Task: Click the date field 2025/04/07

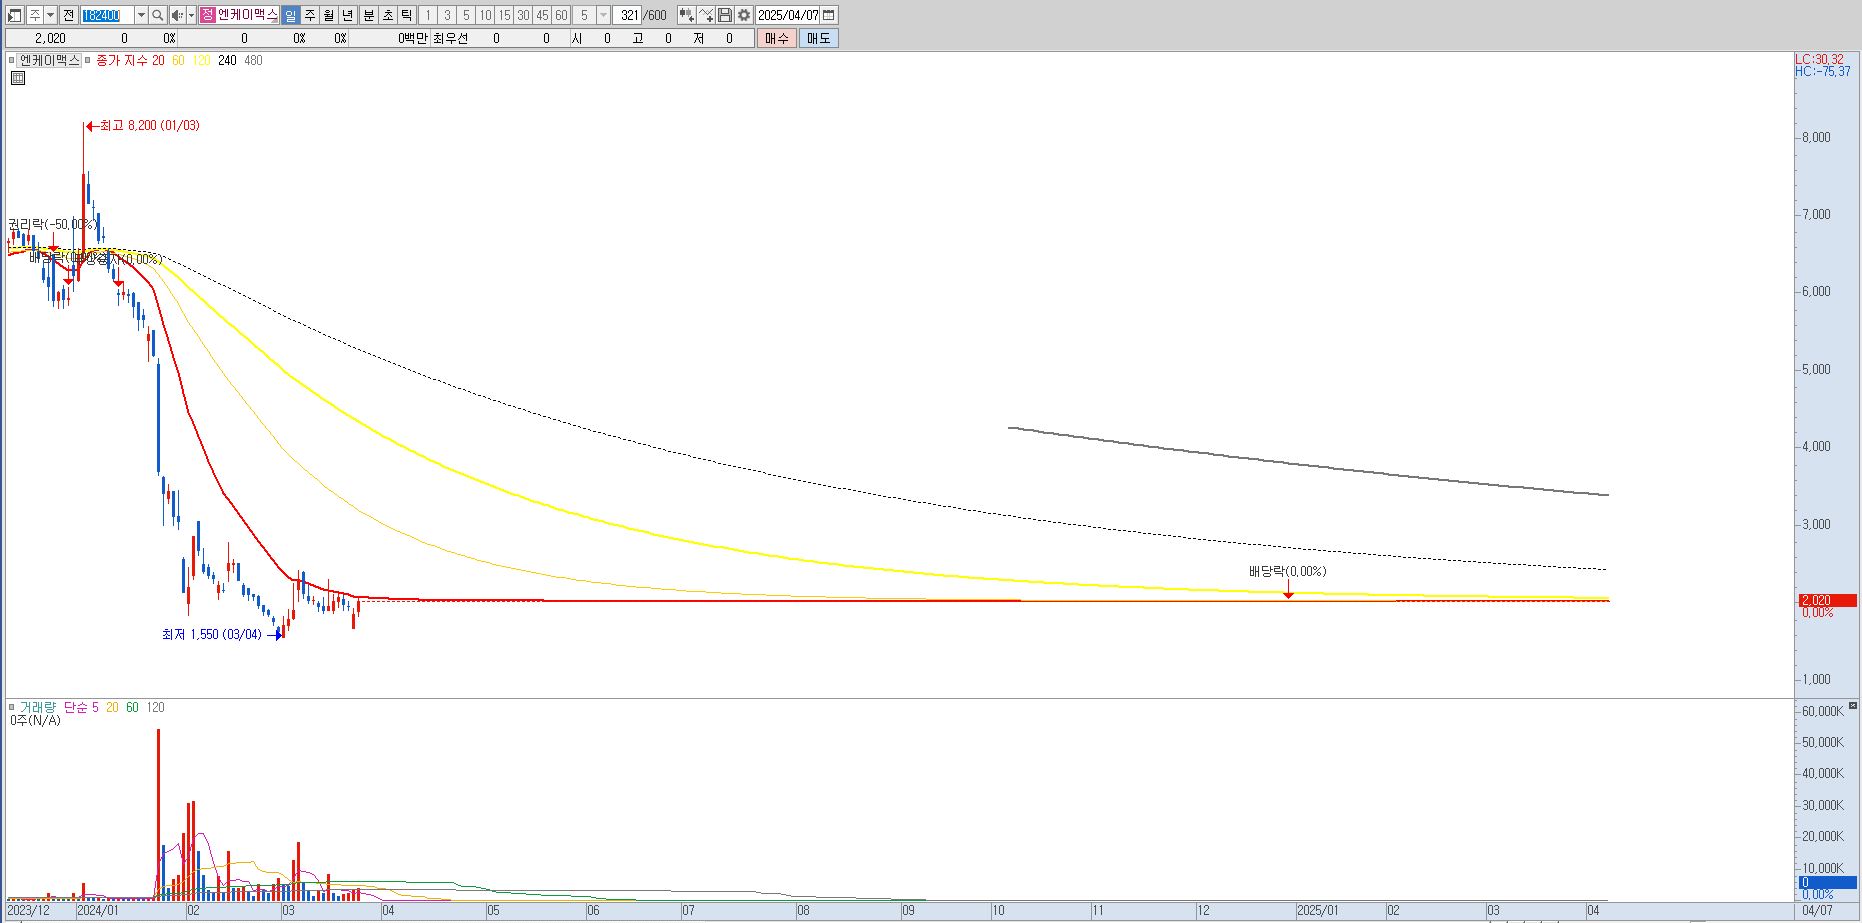Action: click(788, 15)
